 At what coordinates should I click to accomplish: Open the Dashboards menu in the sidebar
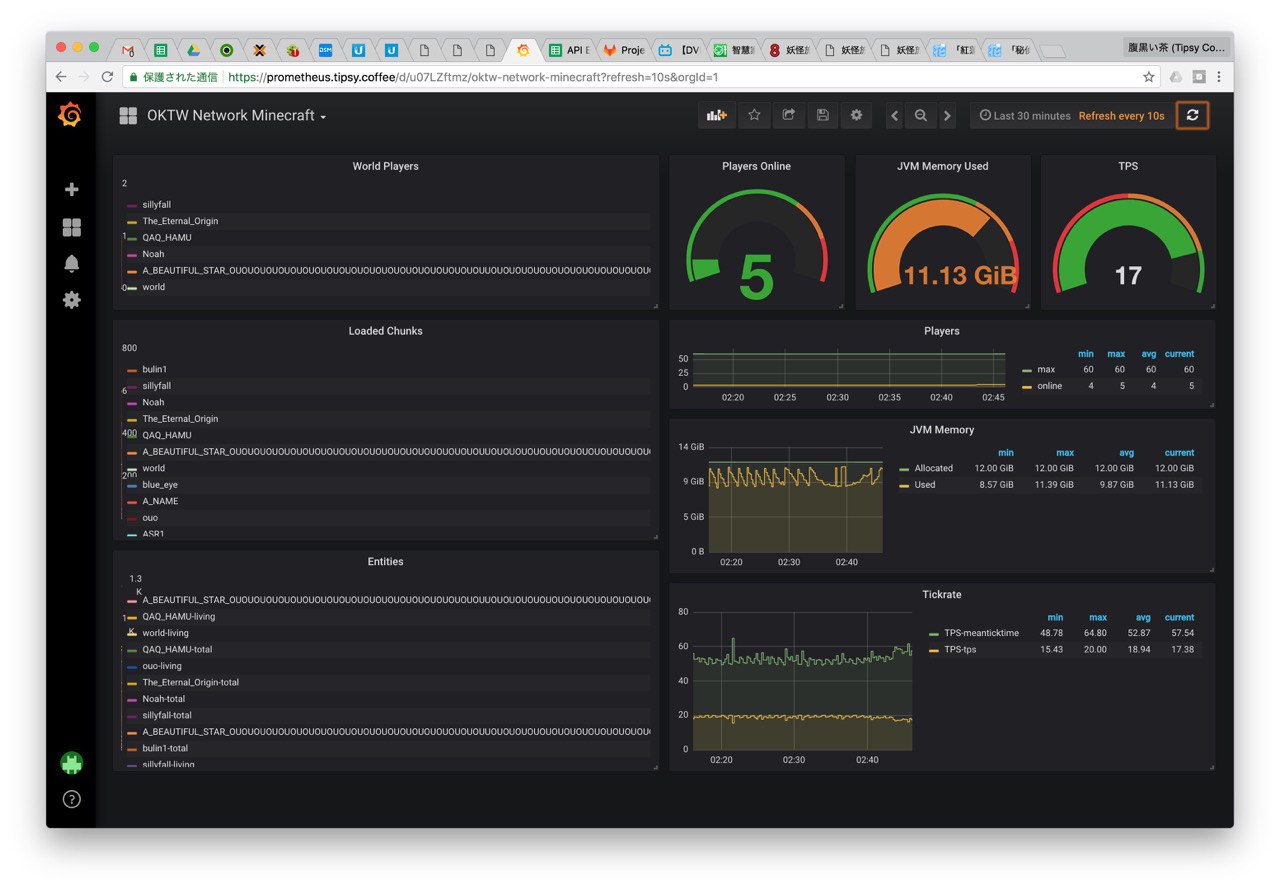pos(72,228)
